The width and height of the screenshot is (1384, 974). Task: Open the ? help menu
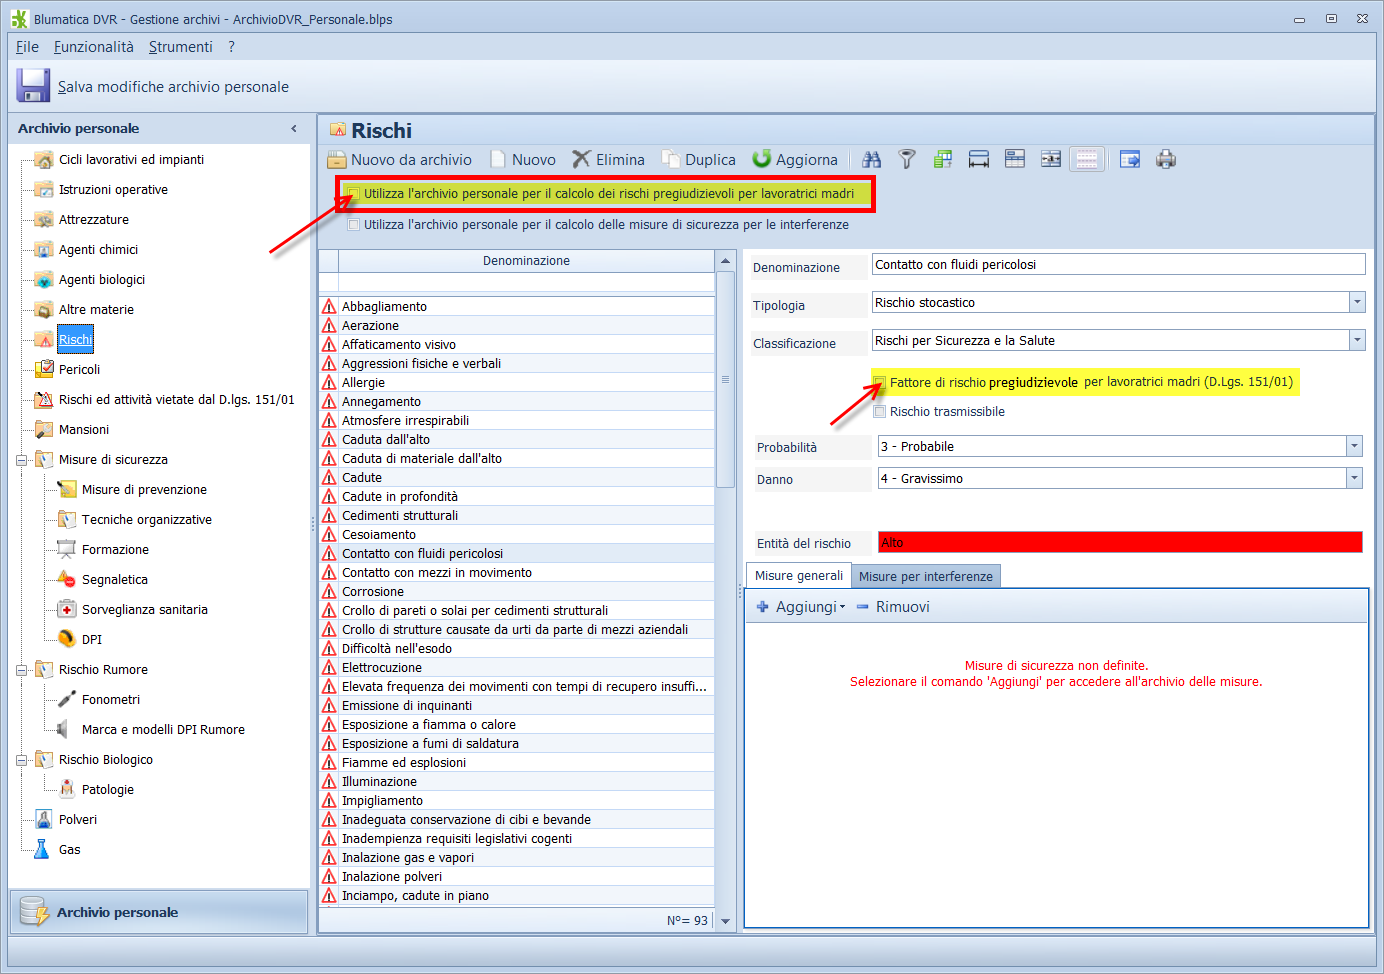[232, 47]
